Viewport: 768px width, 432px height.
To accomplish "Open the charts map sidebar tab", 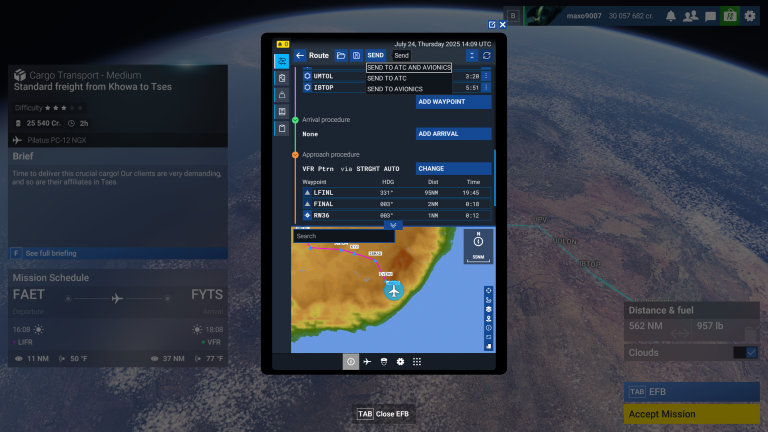I will (282, 112).
